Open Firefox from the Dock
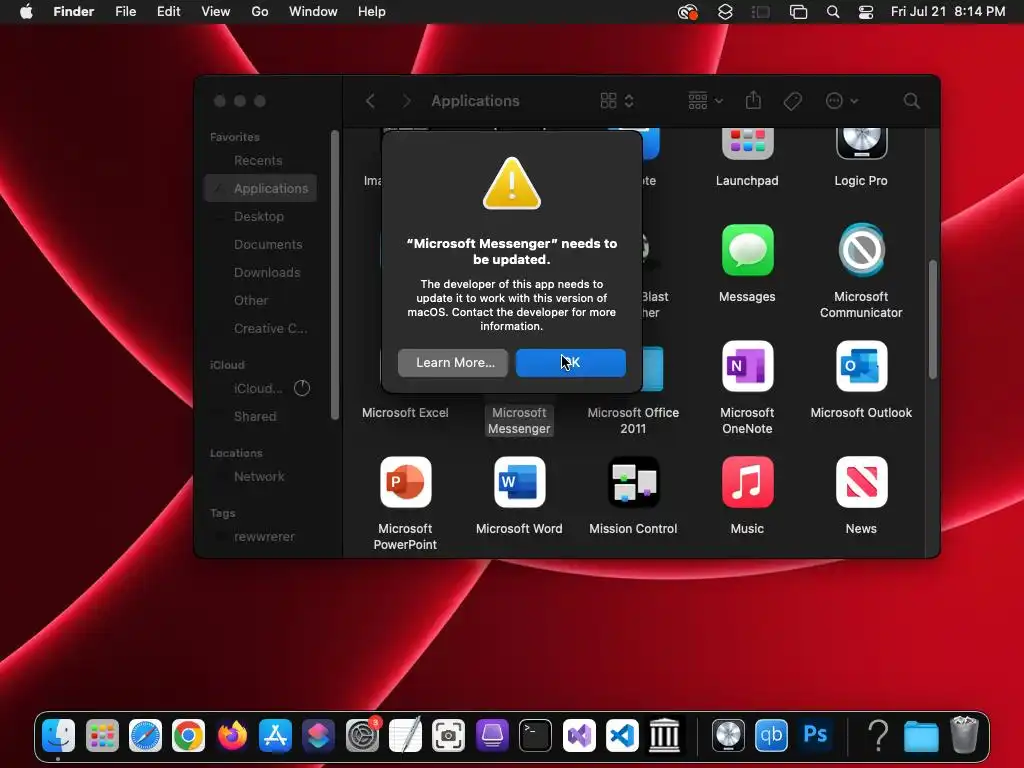Image resolution: width=1024 pixels, height=768 pixels. tap(232, 736)
